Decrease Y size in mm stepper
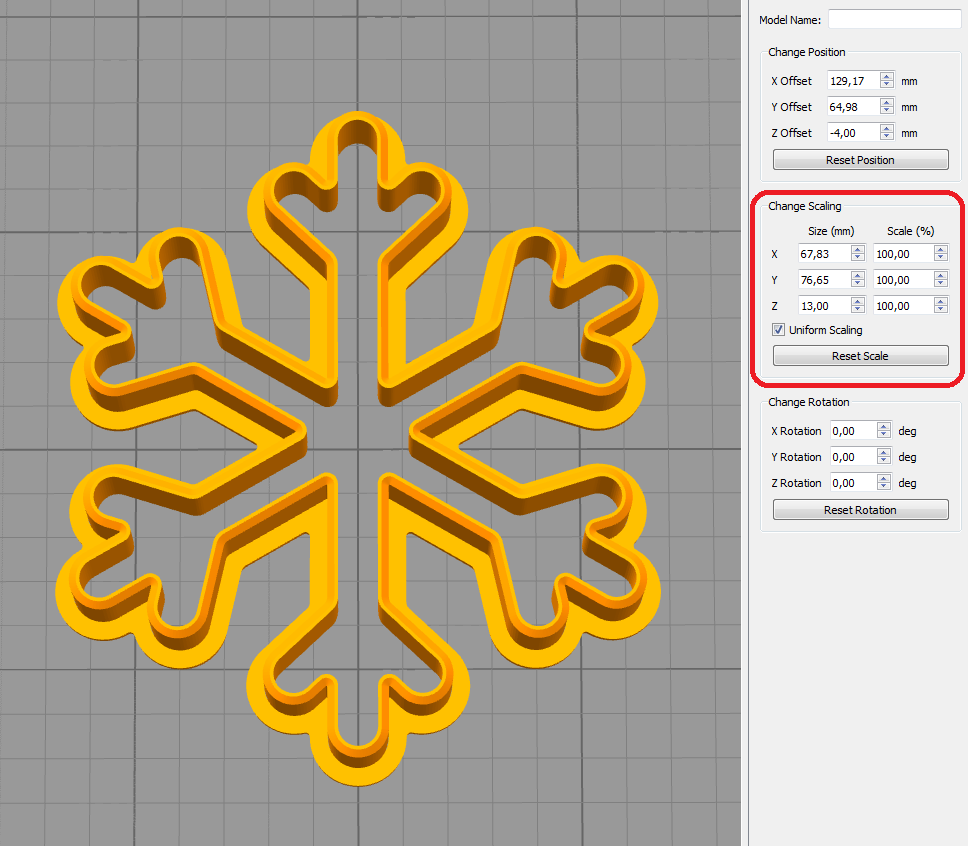 [857, 284]
